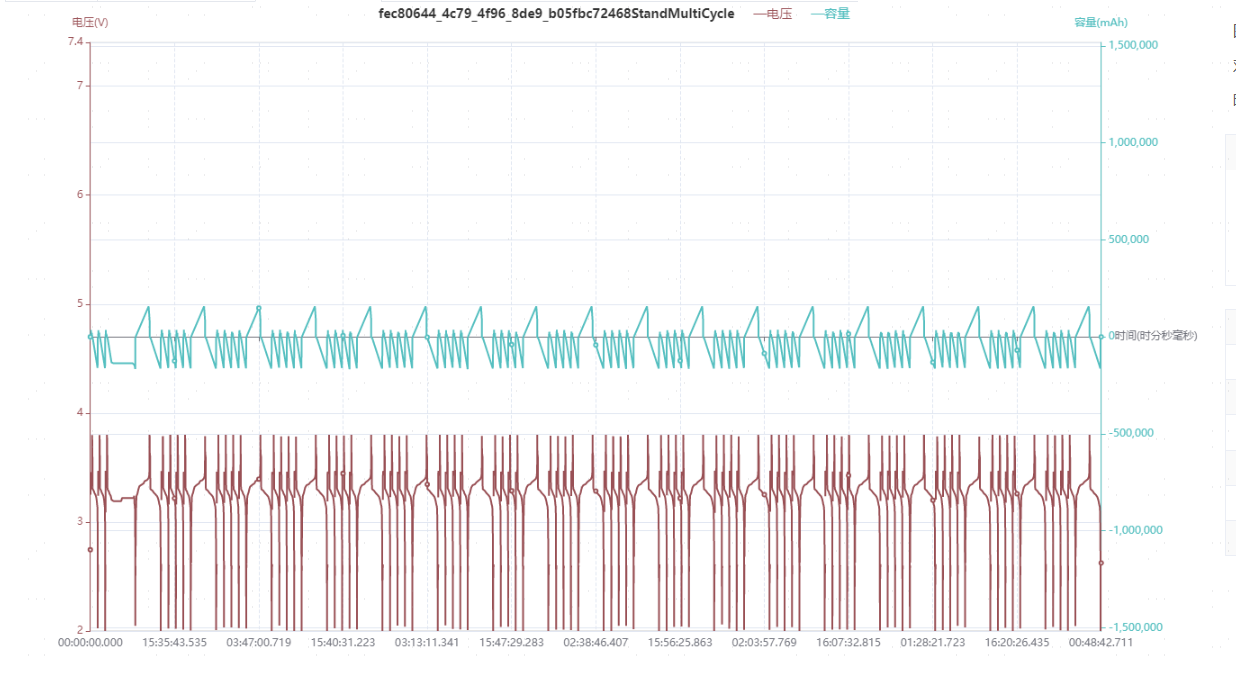Click time label 03:47:00.719
This screenshot has width=1236, height=679.
(258, 642)
